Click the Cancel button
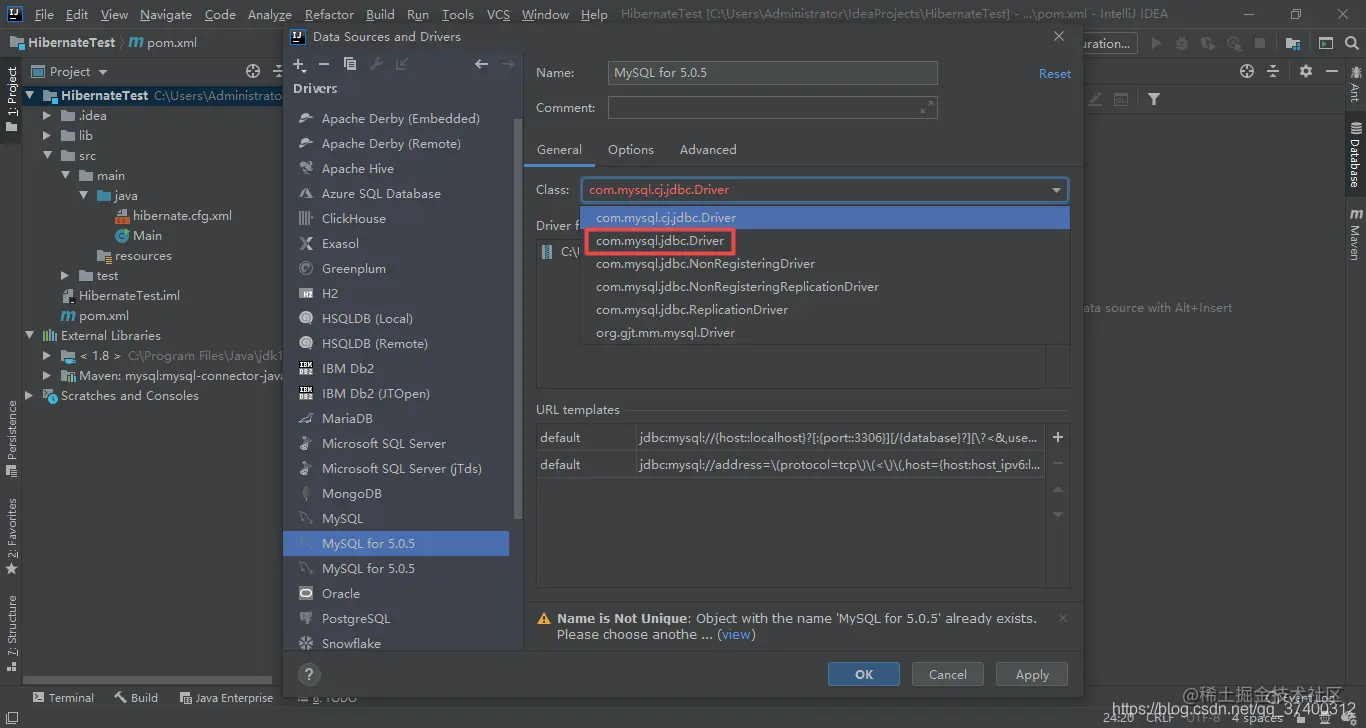The width and height of the screenshot is (1366, 728). point(947,674)
